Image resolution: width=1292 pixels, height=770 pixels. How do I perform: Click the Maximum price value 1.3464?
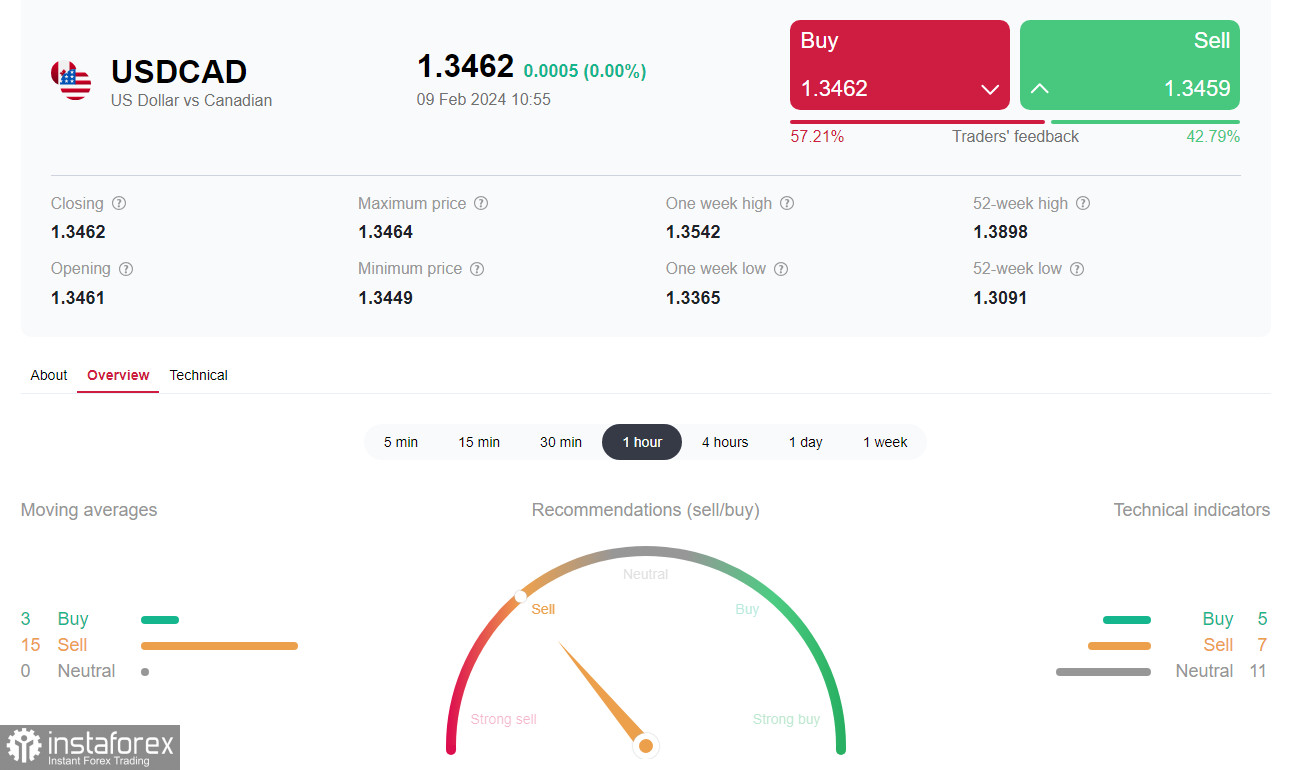tap(385, 232)
